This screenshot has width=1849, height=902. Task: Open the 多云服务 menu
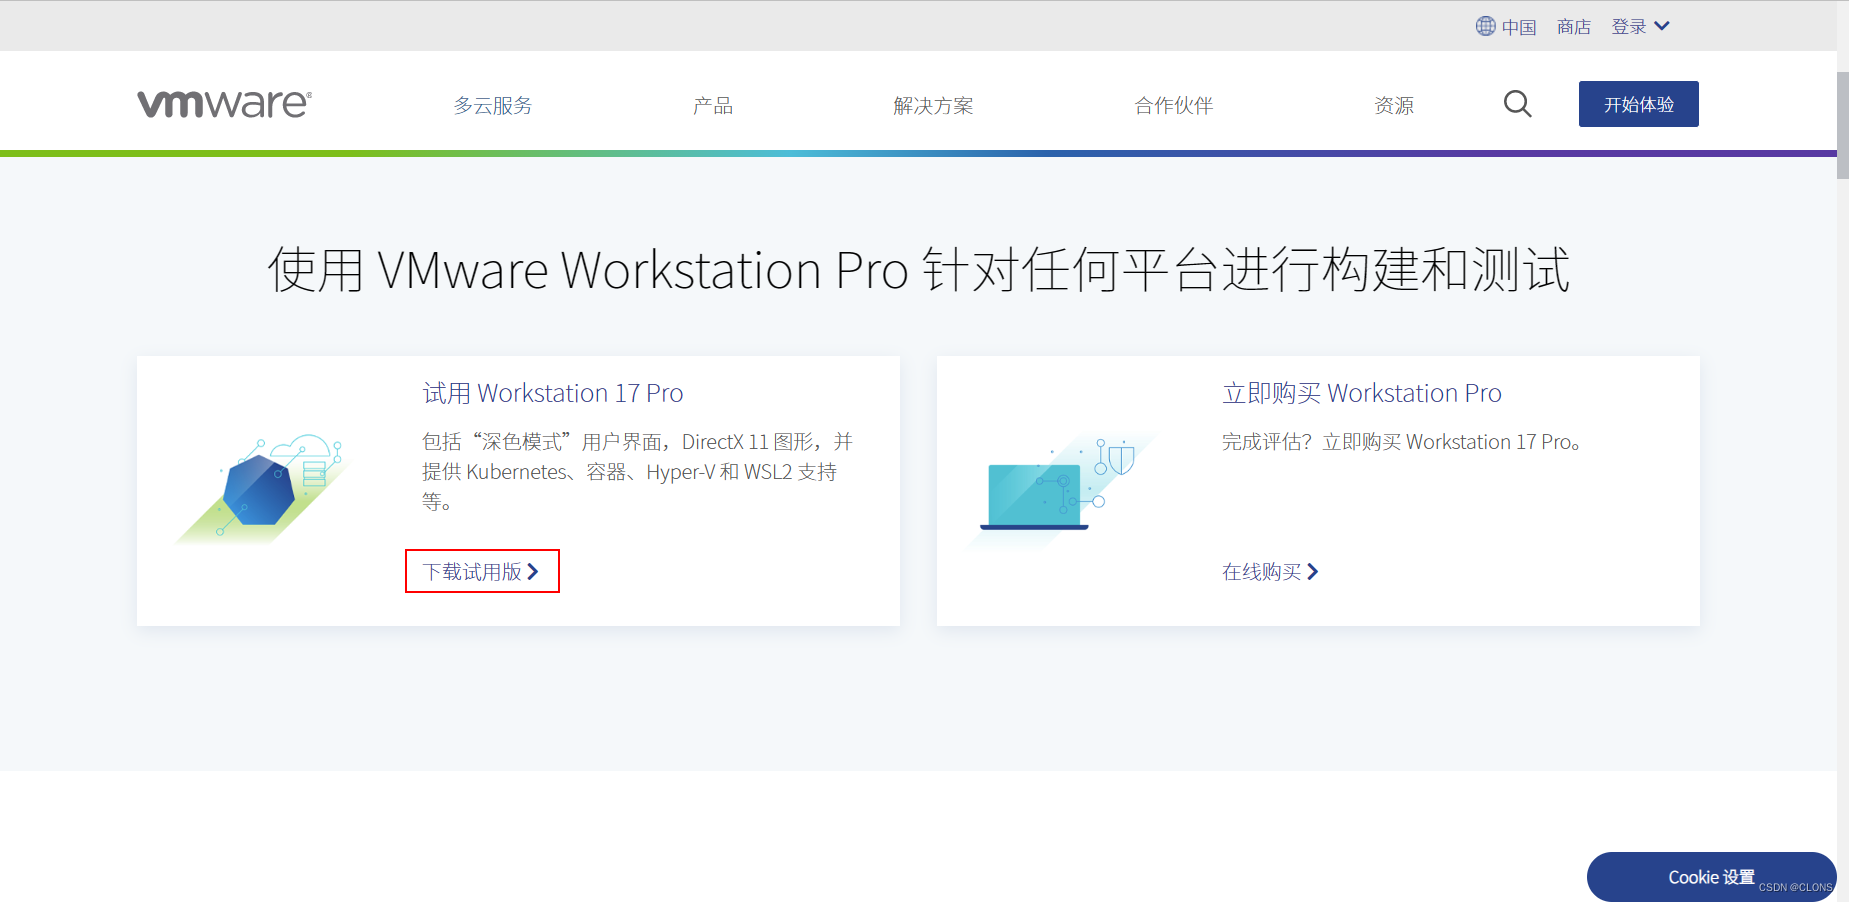point(493,105)
